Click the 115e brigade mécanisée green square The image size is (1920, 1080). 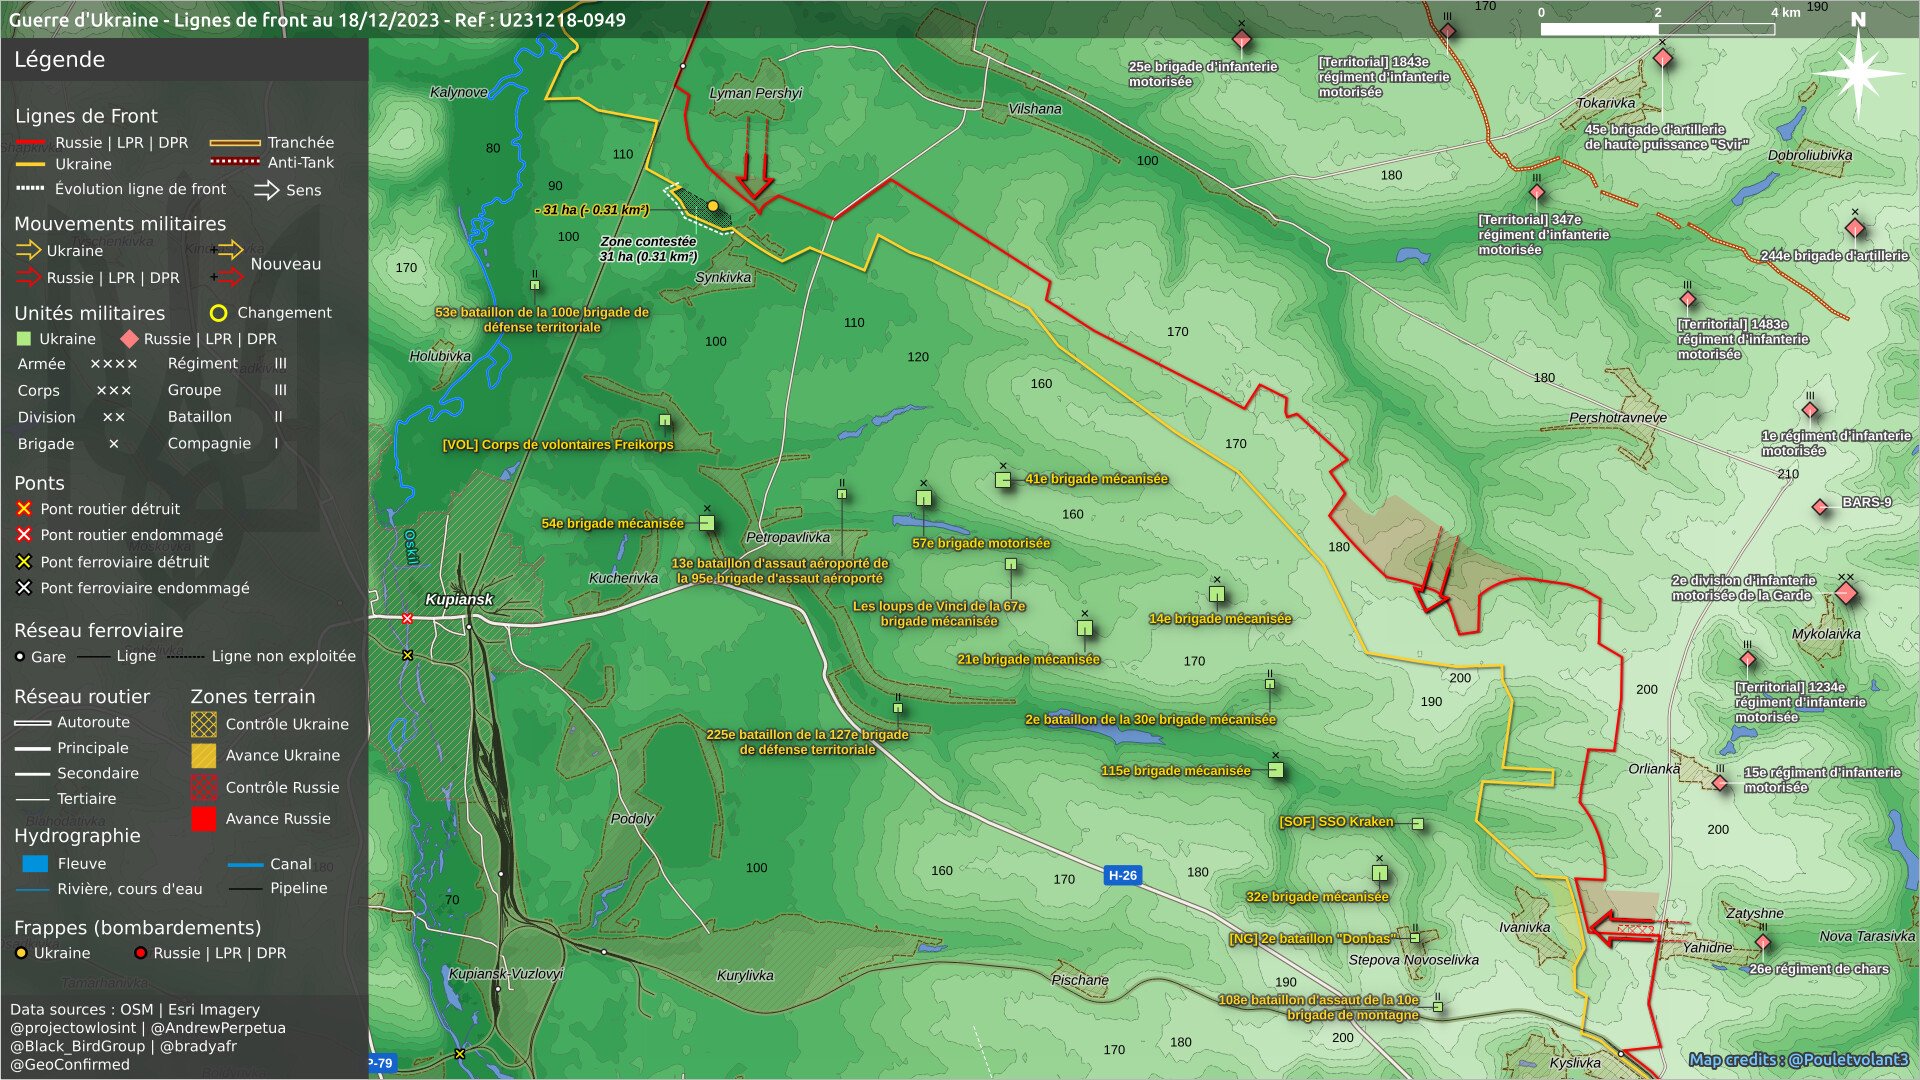1276,770
